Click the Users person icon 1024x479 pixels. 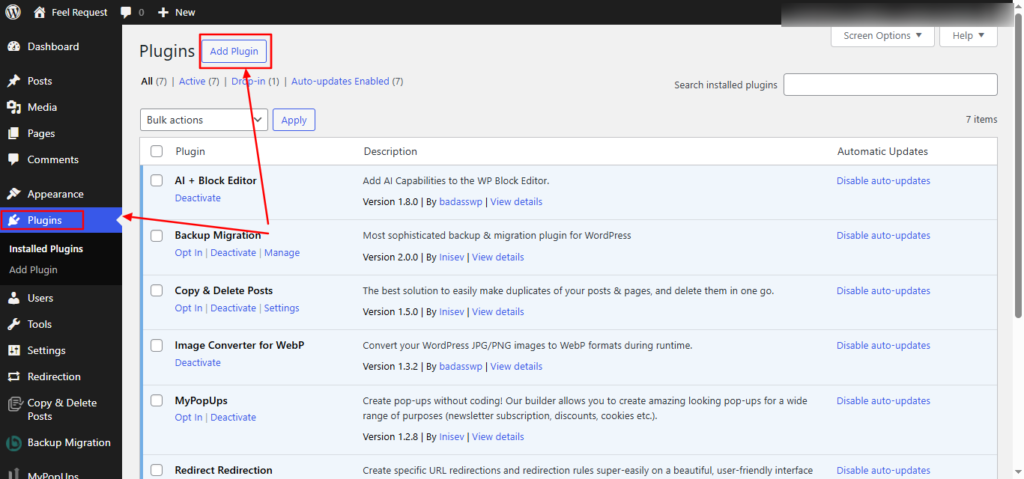tap(14, 298)
